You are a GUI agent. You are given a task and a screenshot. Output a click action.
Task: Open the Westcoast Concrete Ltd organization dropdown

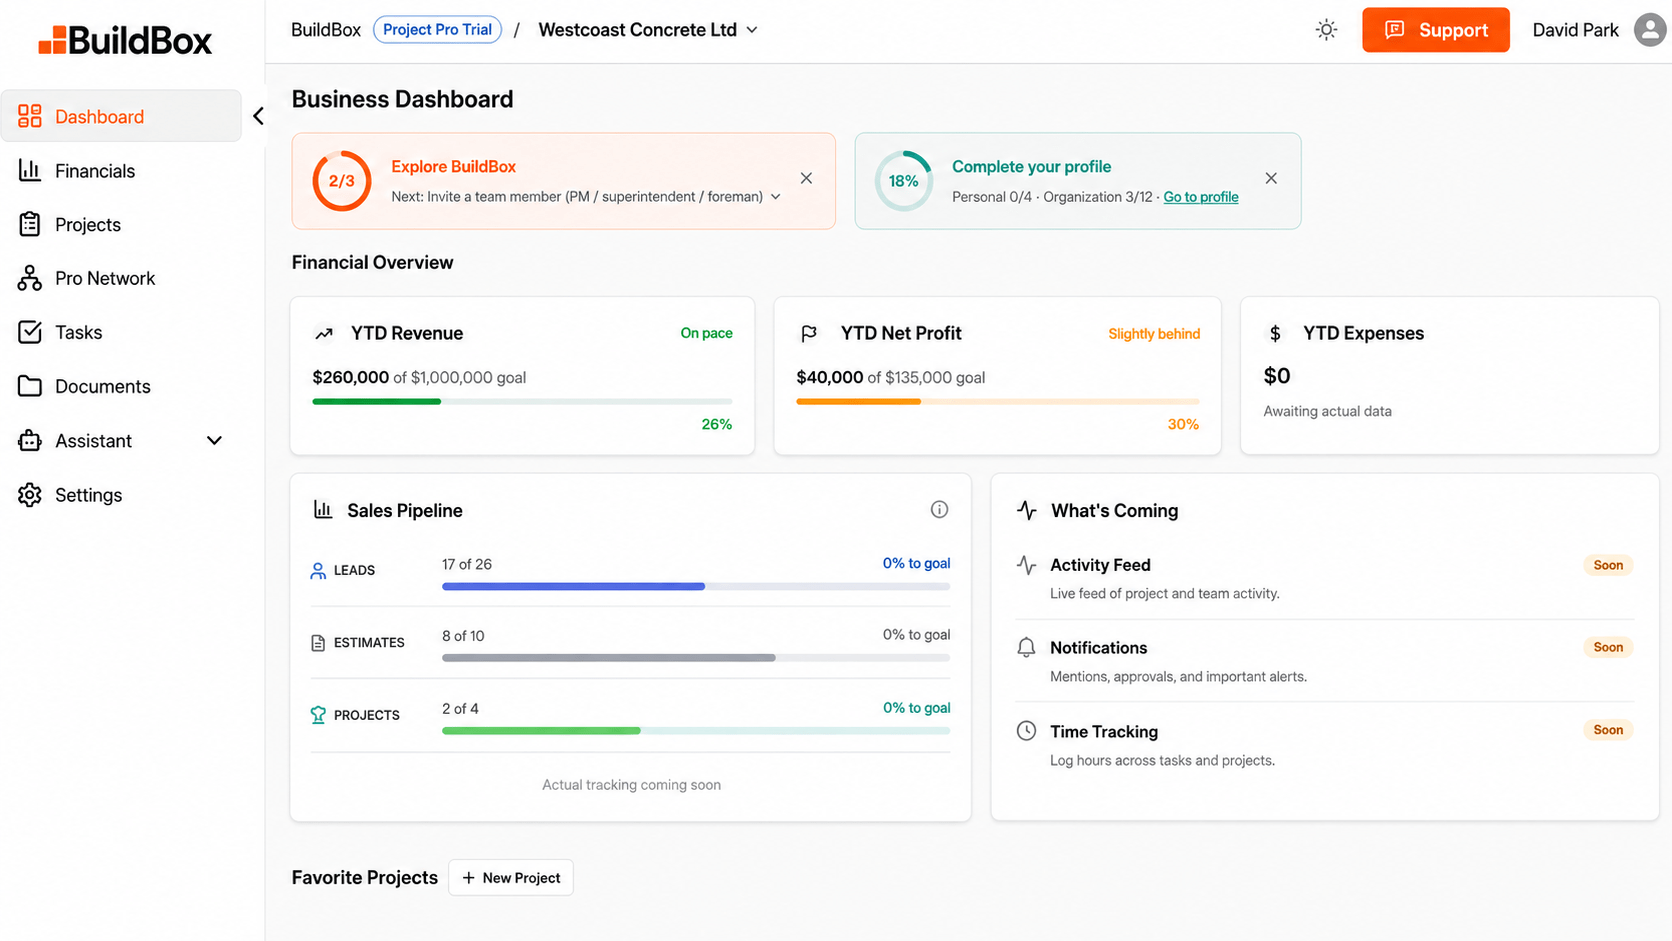point(648,30)
